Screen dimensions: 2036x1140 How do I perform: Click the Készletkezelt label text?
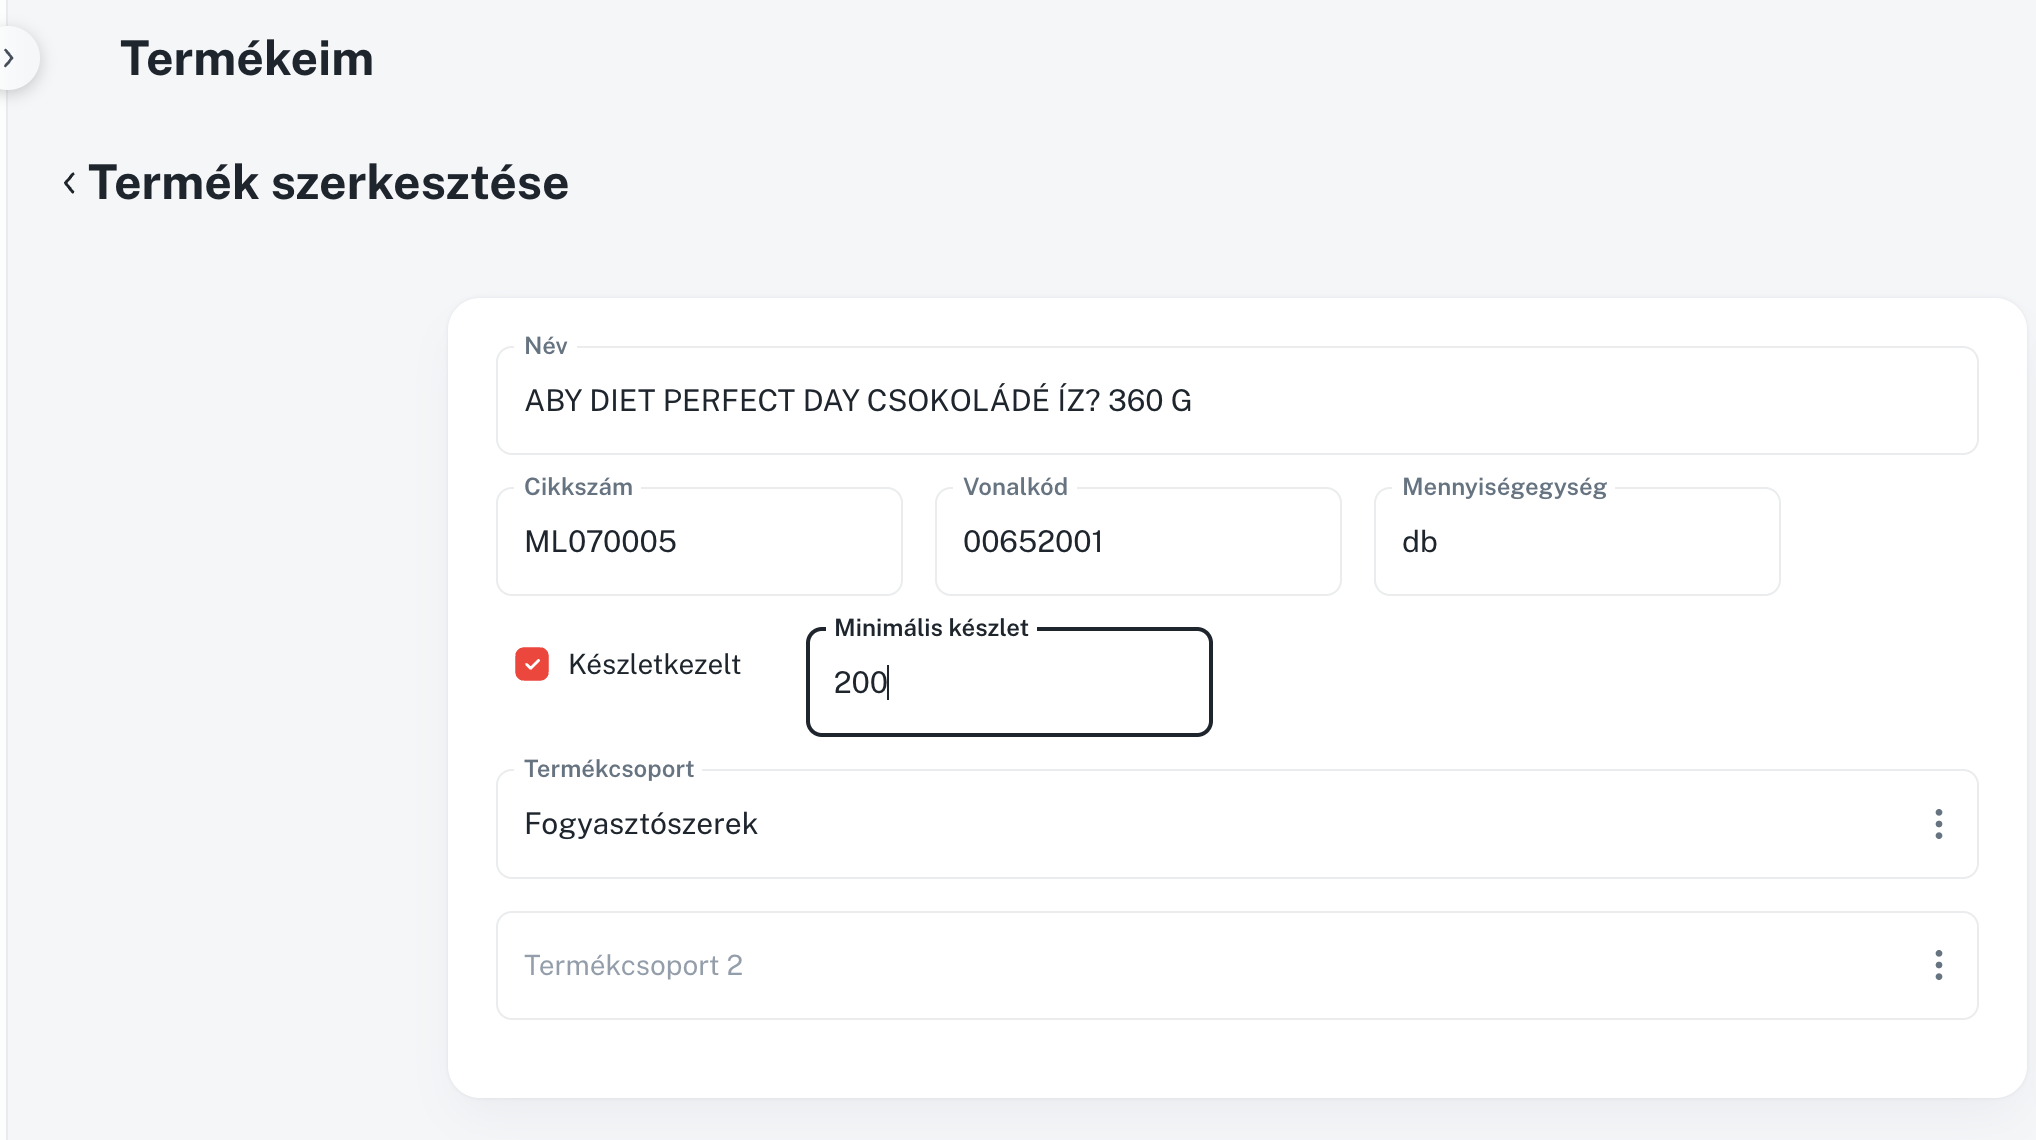(654, 664)
